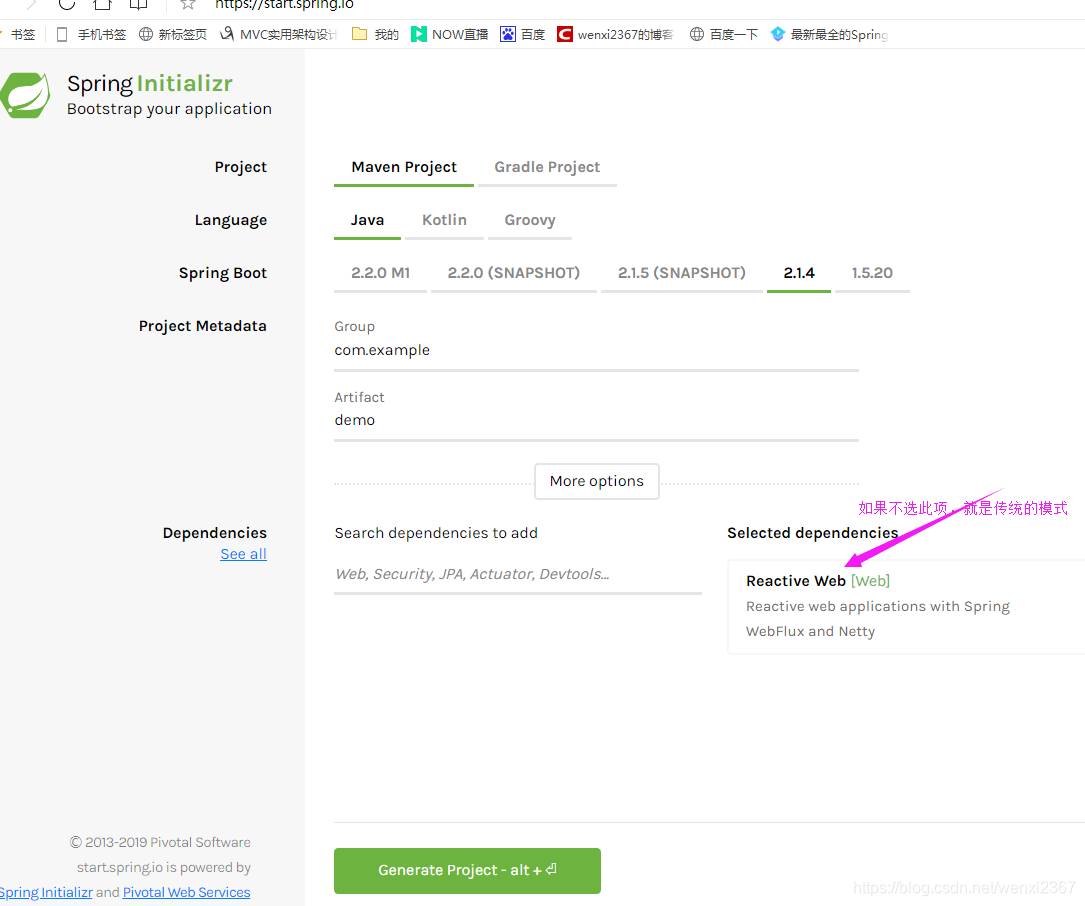Image resolution: width=1085 pixels, height=906 pixels.
Task: Click the Spring Initializr title
Action: click(x=150, y=84)
